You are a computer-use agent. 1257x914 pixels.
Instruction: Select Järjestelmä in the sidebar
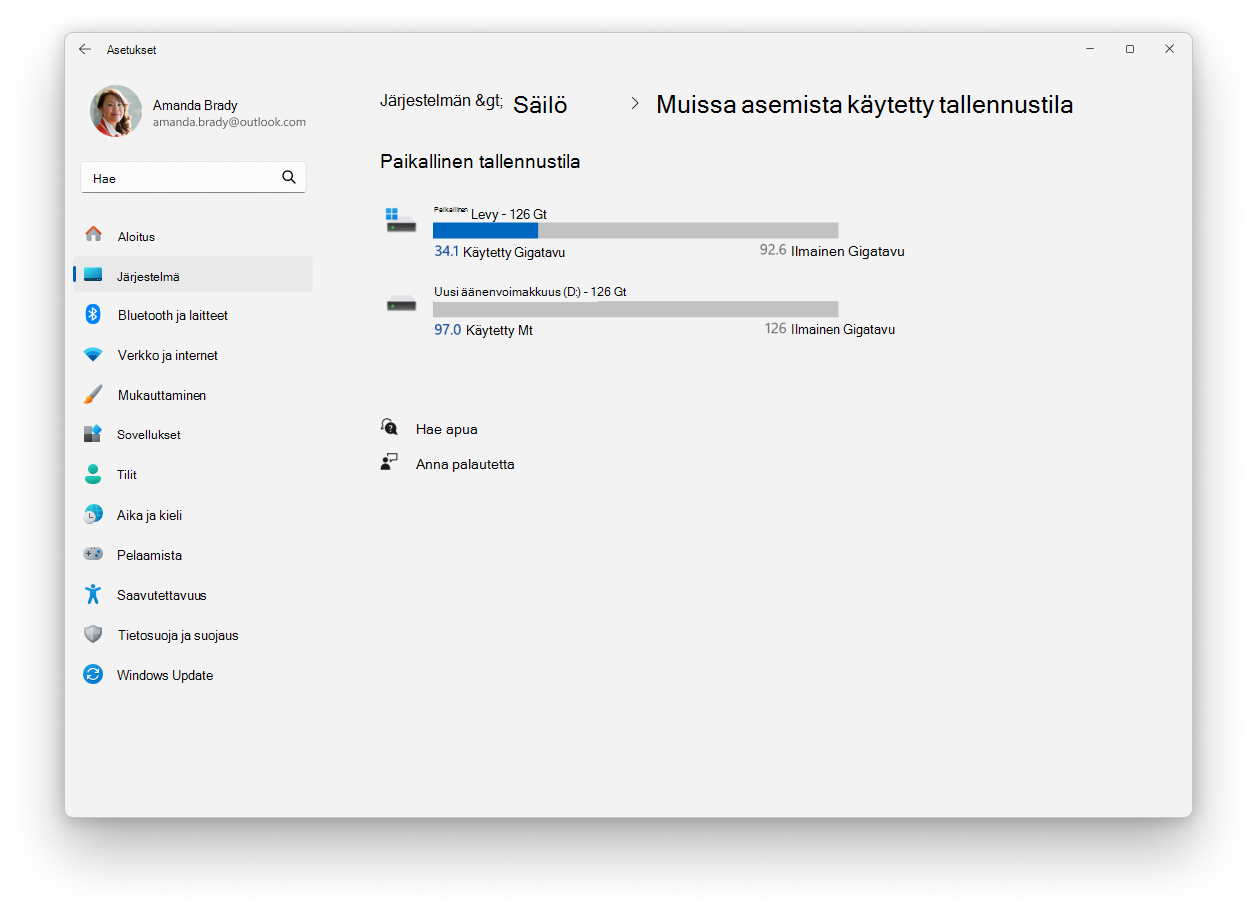193,275
